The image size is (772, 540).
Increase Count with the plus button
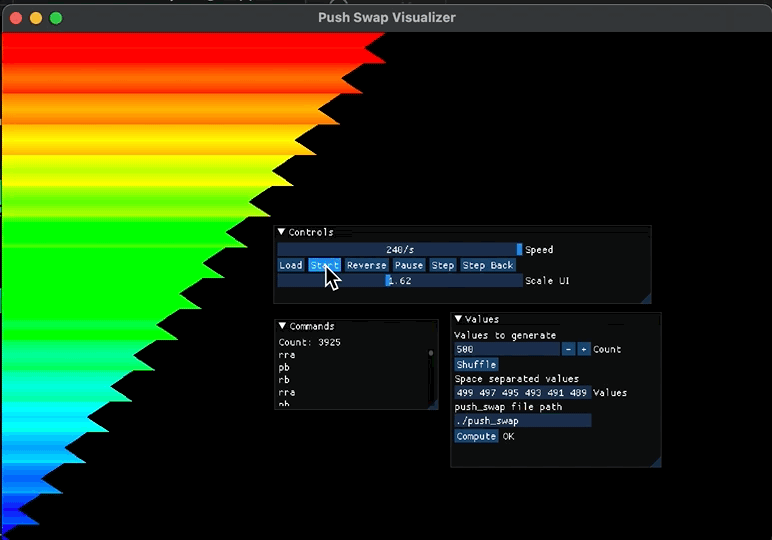[x=584, y=349]
